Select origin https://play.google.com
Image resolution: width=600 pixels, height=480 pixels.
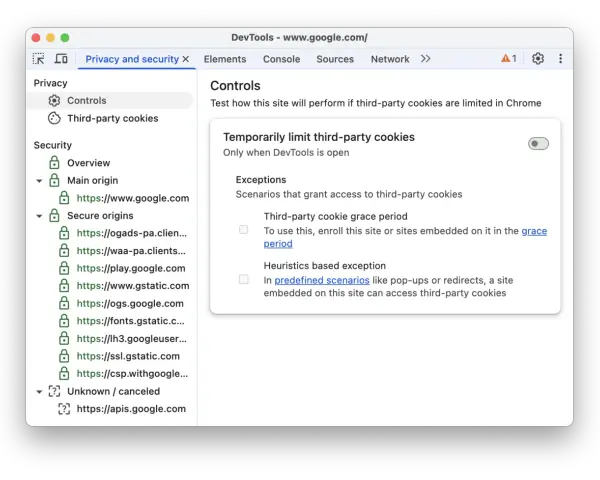[x=131, y=268]
